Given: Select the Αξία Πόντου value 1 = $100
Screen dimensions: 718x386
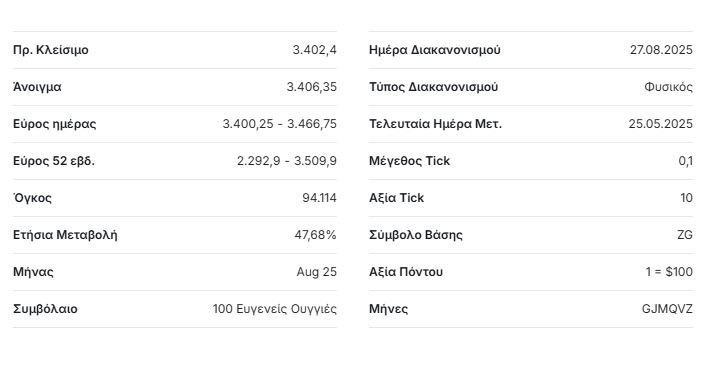Looking at the screenshot, I should 669,272.
